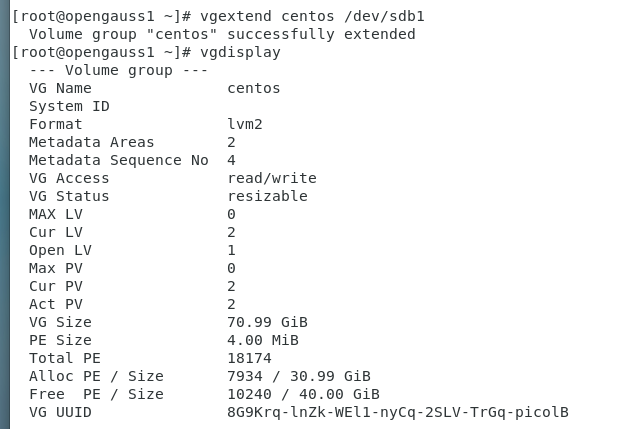Click the VG Size value 70.99 GiB
This screenshot has width=618, height=429.
click(267, 322)
